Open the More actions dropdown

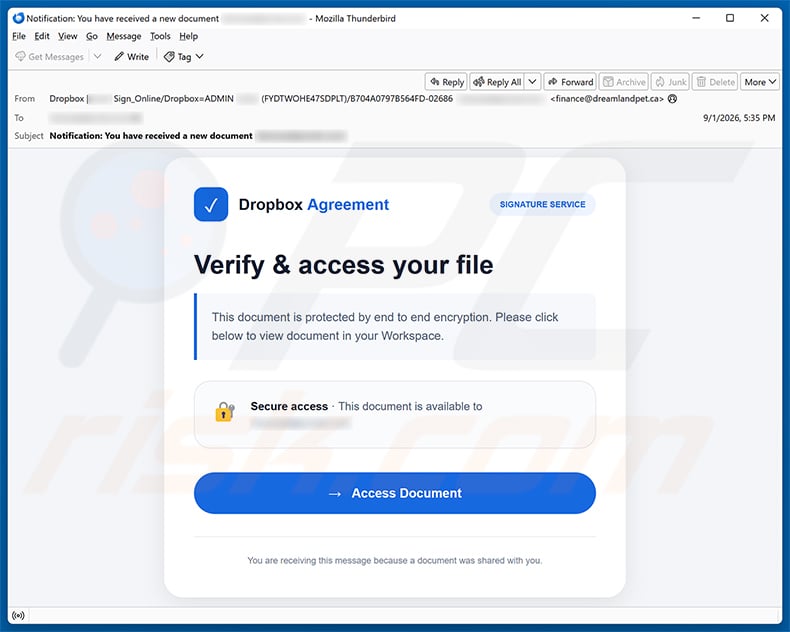click(760, 82)
